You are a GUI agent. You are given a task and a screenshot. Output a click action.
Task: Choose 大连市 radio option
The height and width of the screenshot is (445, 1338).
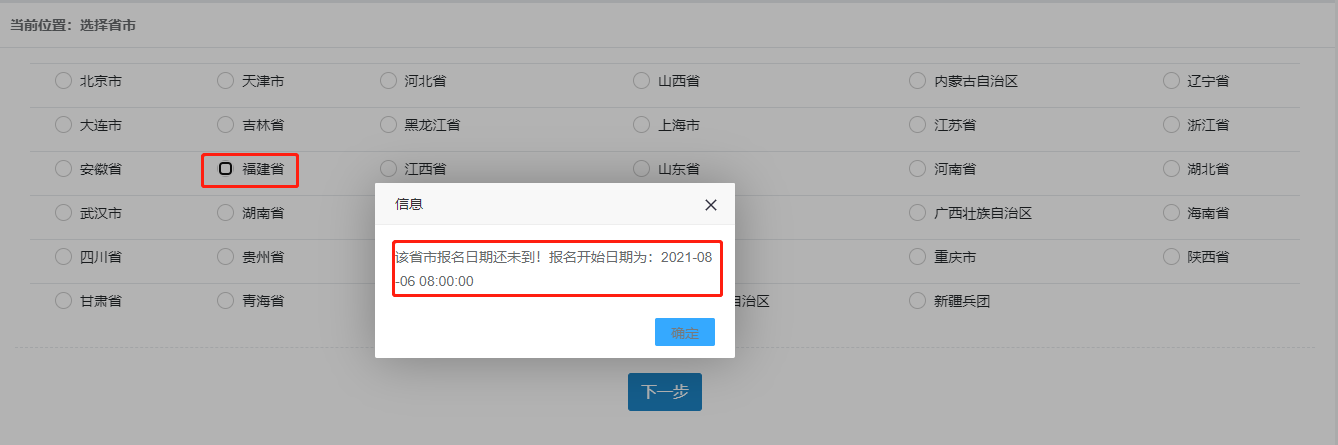click(x=63, y=125)
